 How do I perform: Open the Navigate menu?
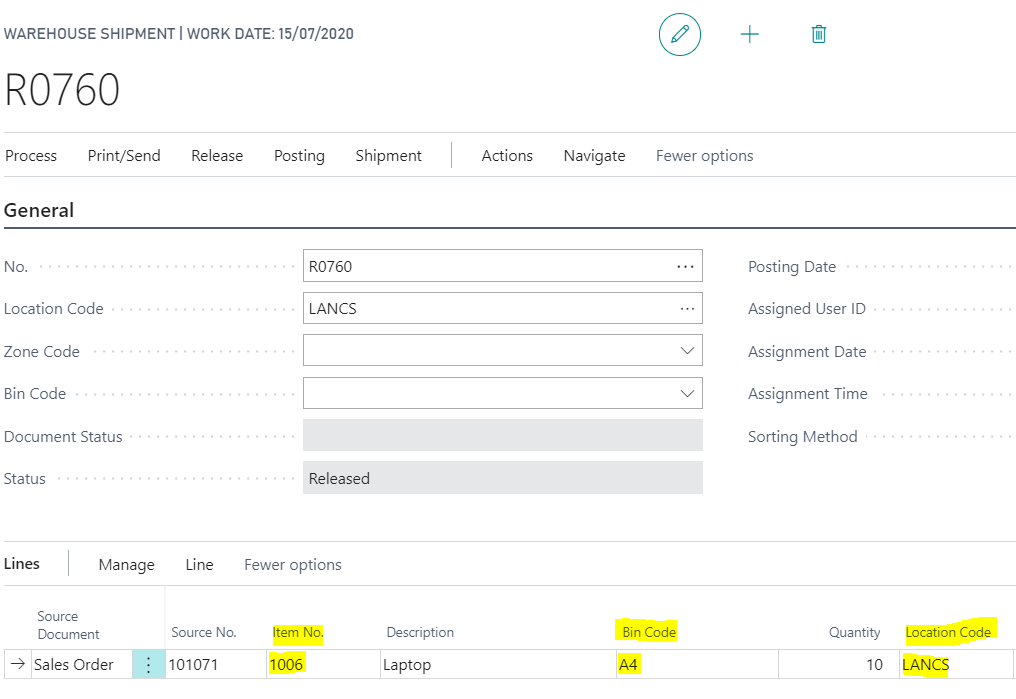(x=594, y=156)
